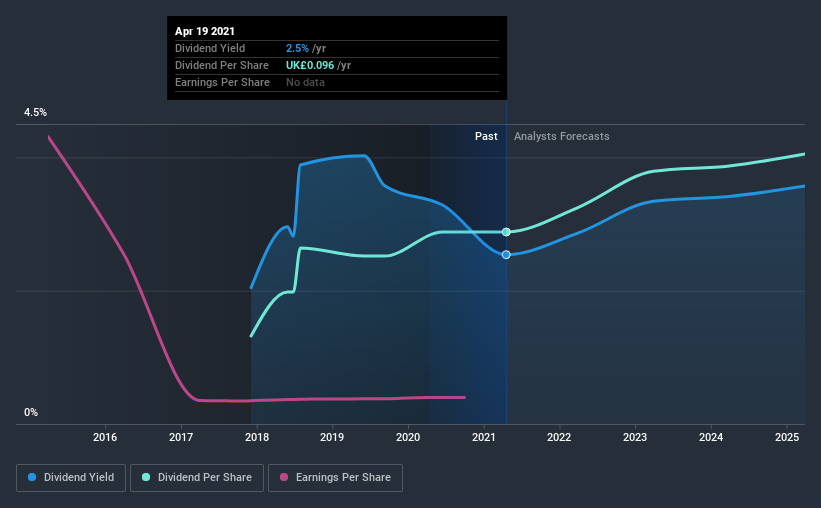Select the blue data point marker on Dividend Yield line
This screenshot has width=821, height=508.
506,255
